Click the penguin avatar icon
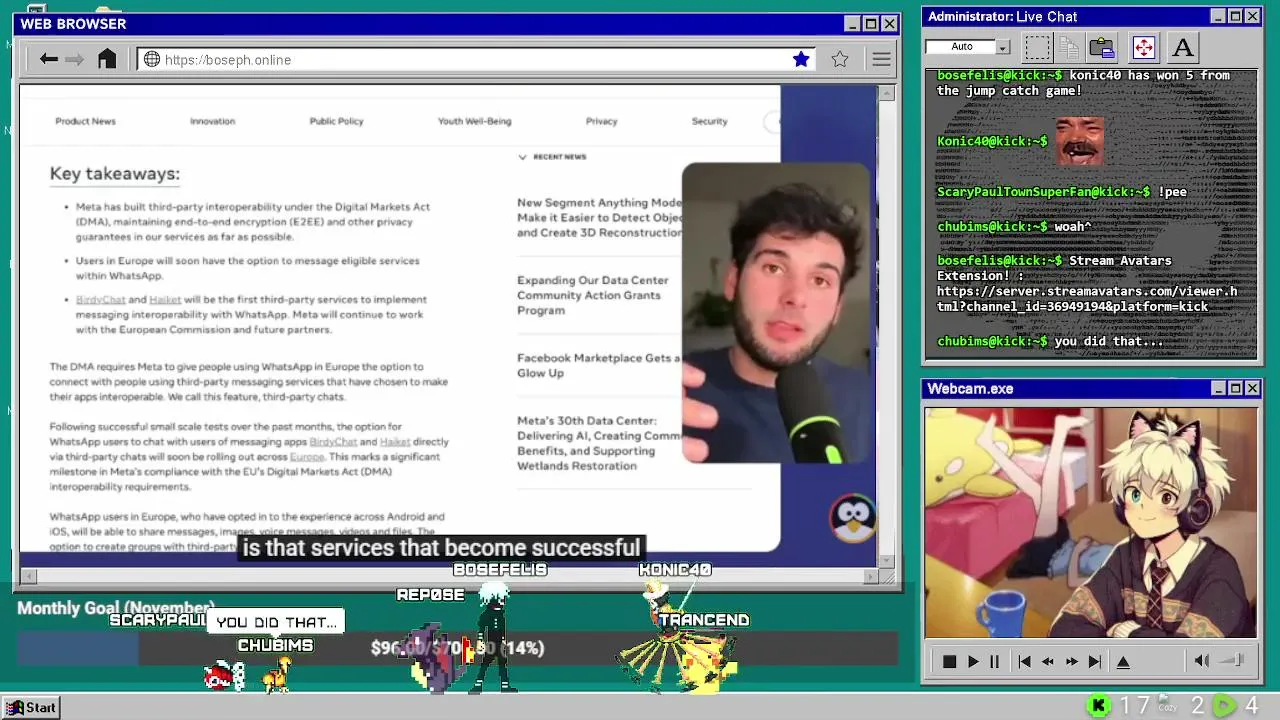The image size is (1280, 720). click(853, 519)
